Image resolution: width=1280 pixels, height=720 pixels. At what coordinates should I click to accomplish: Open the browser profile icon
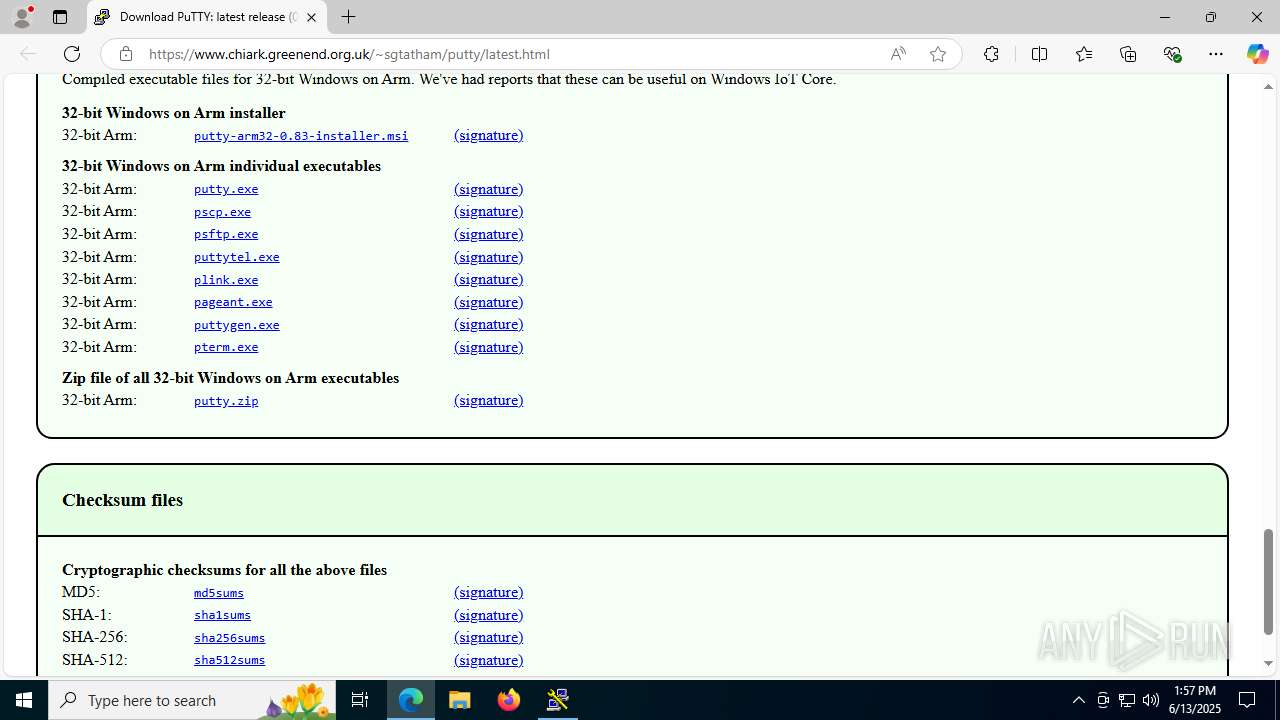tap(22, 17)
